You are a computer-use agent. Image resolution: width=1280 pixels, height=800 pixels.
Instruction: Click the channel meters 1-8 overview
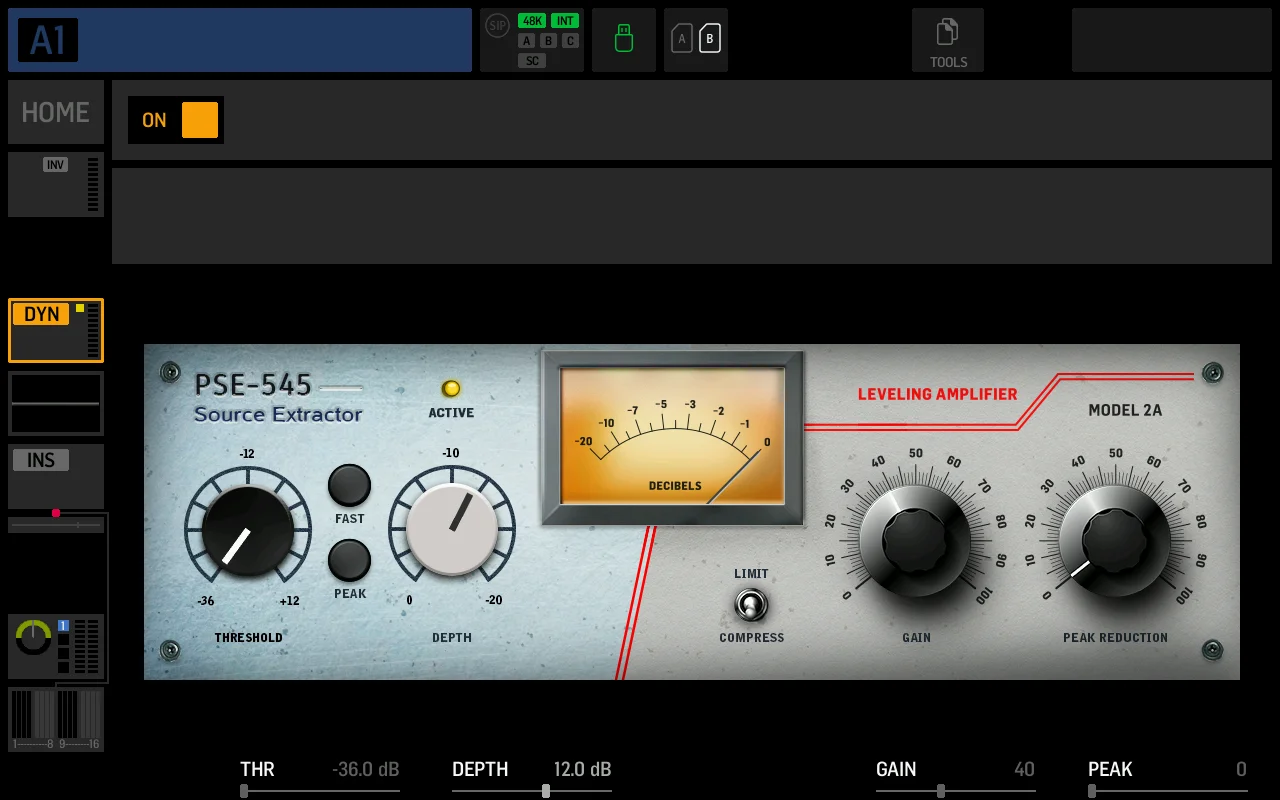[32, 718]
